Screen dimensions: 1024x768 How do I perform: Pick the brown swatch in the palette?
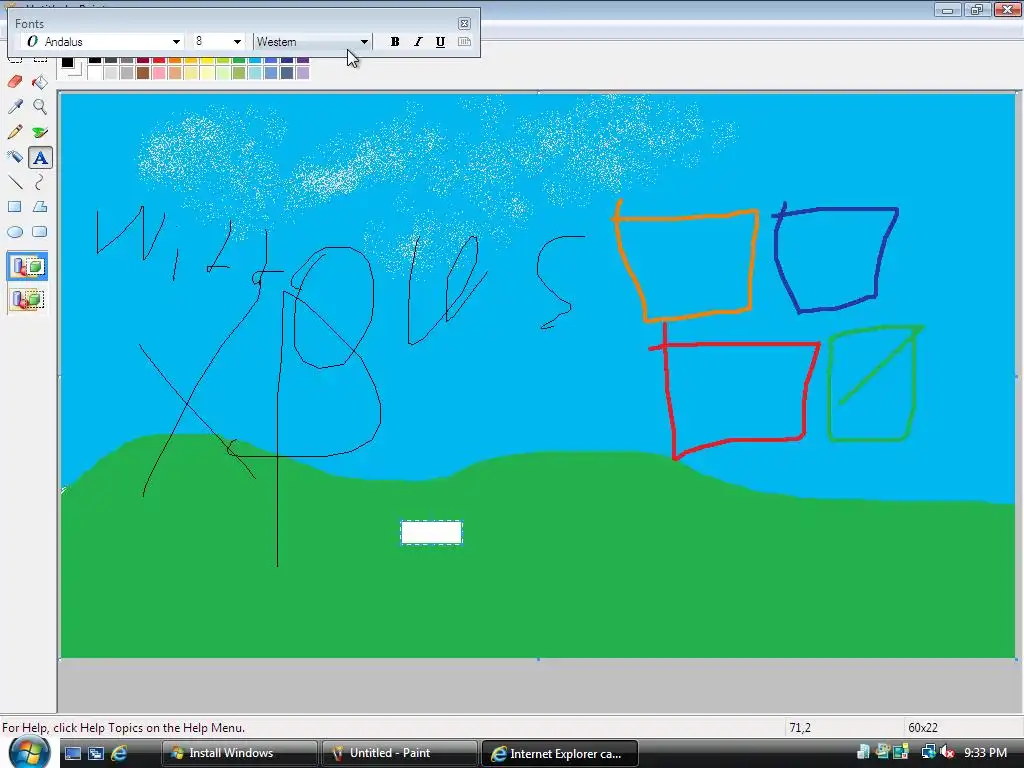(142, 72)
